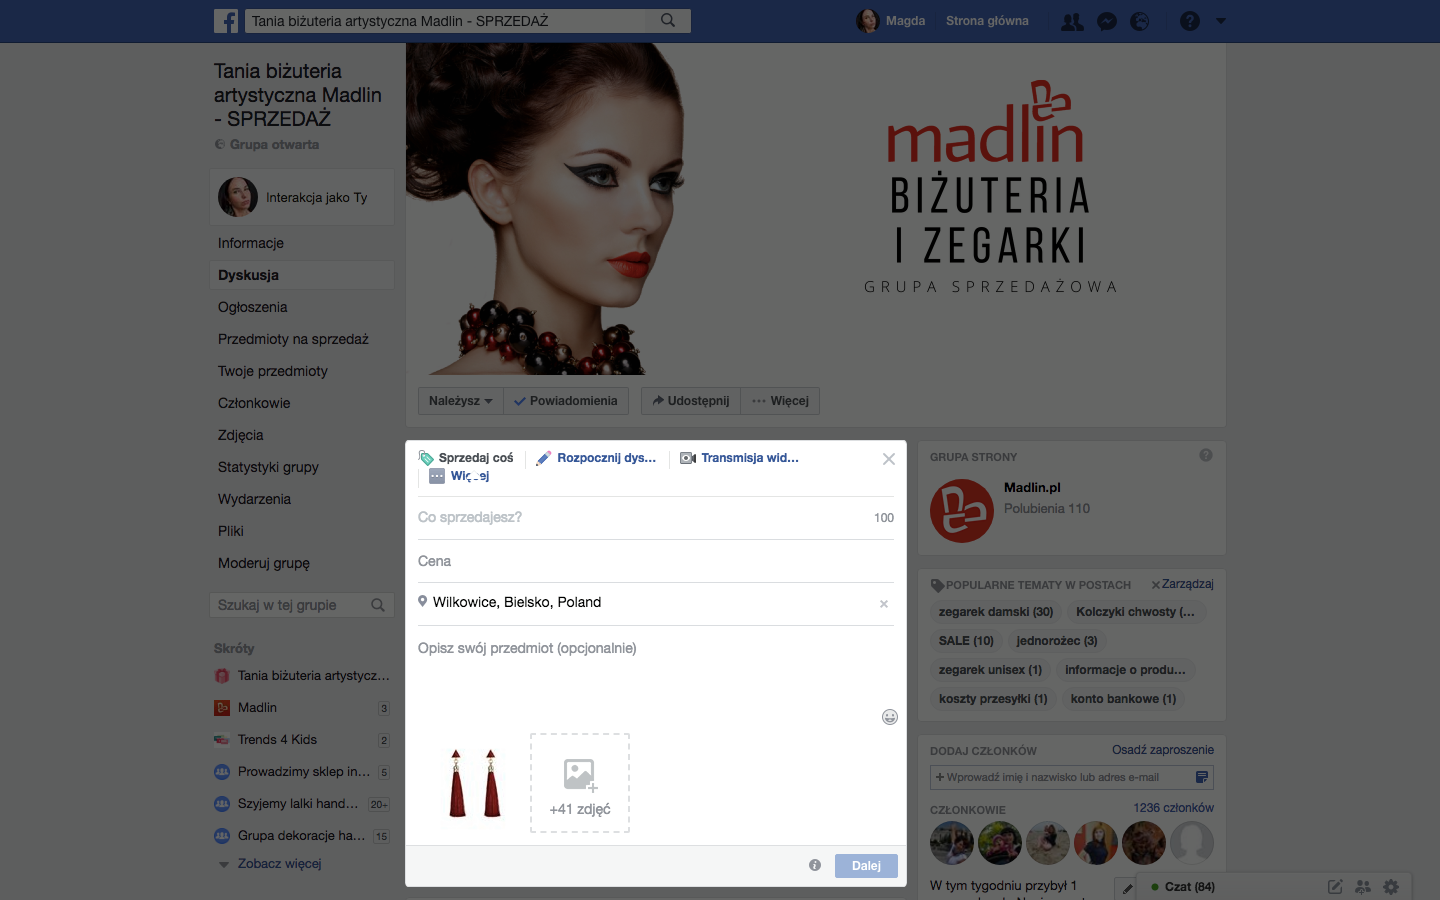Image resolution: width=1440 pixels, height=900 pixels.
Task: Open Grupa dekoracje ha... shortcut
Action: 302,836
